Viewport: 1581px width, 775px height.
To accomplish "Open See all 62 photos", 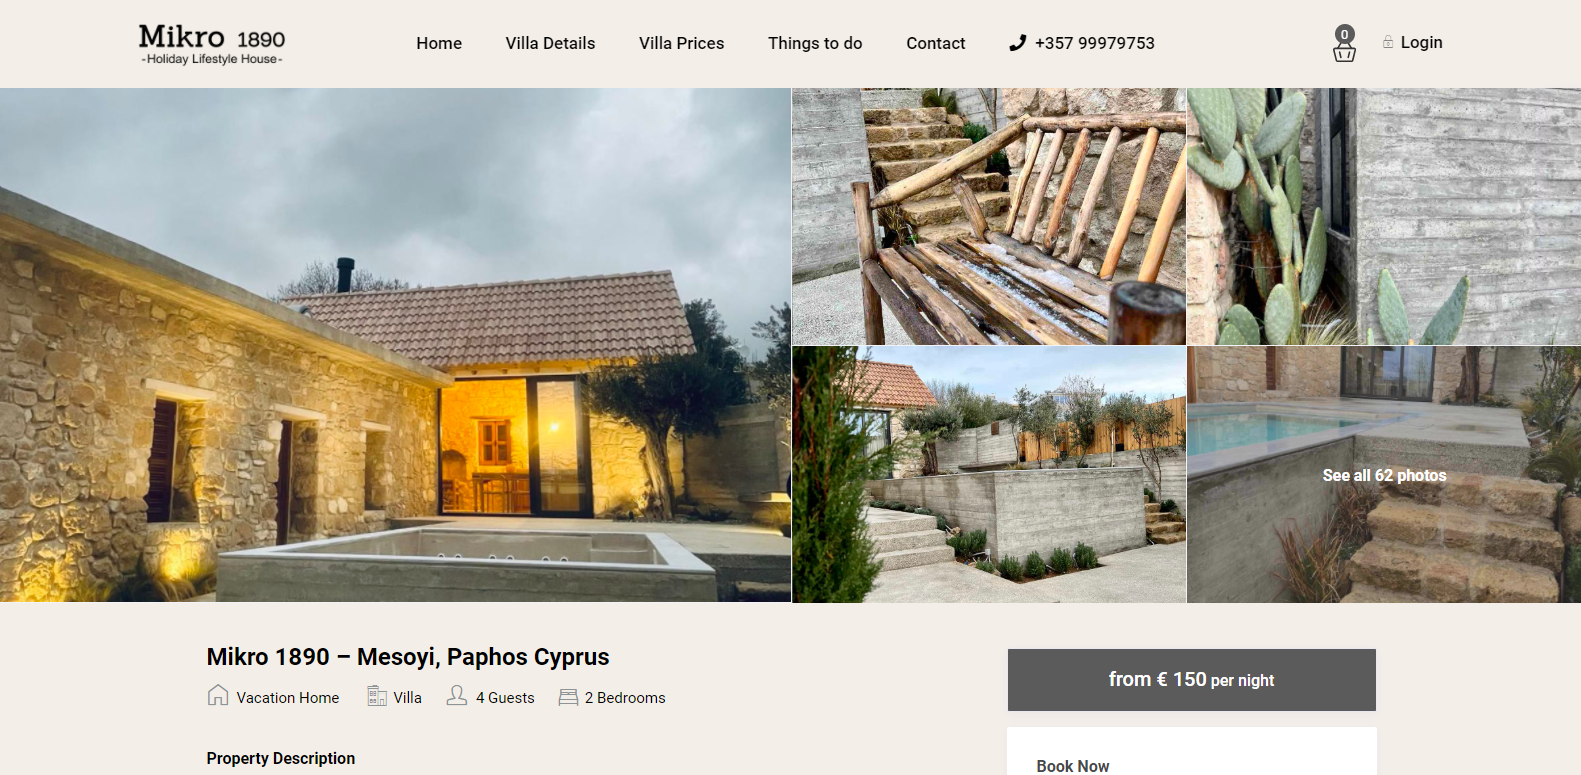I will pyautogui.click(x=1384, y=475).
